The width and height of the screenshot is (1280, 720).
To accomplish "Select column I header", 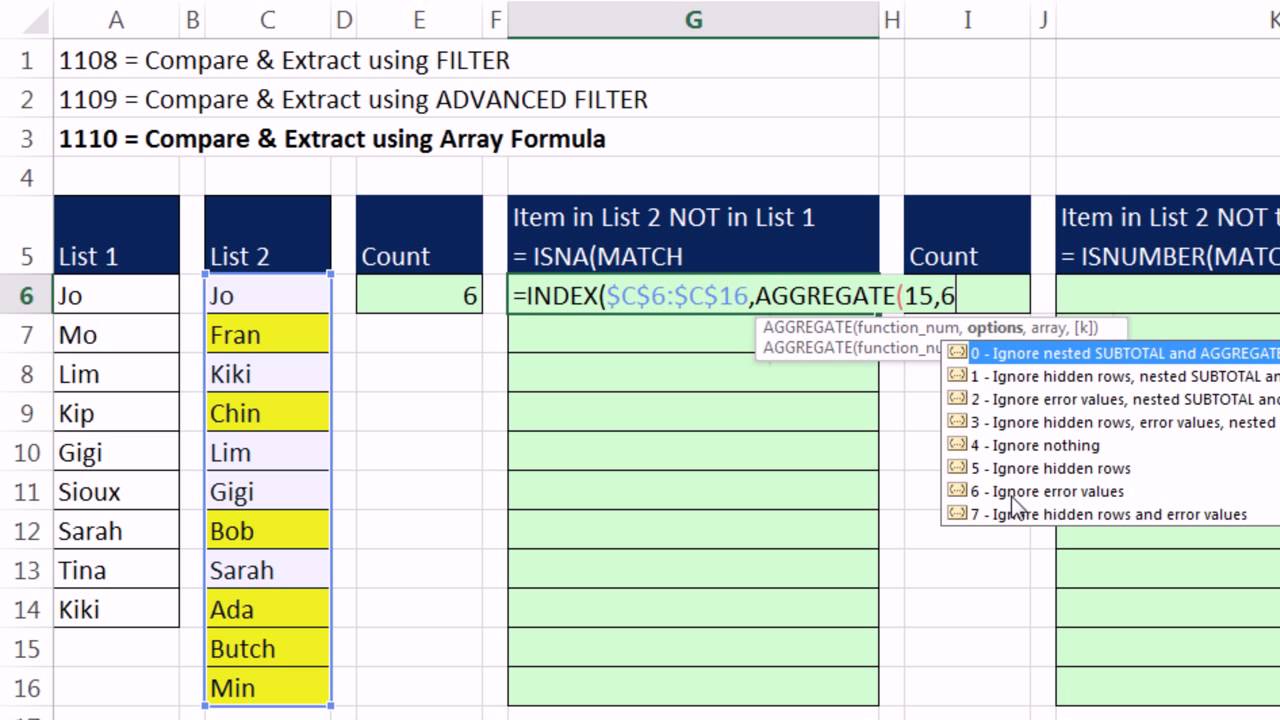I will [x=967, y=19].
